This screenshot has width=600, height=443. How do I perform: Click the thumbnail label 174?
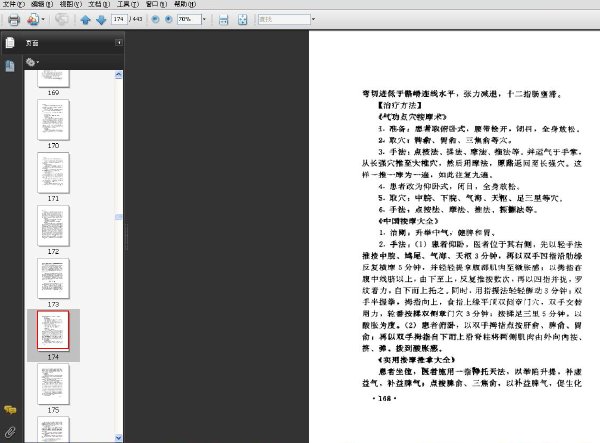tap(53, 357)
